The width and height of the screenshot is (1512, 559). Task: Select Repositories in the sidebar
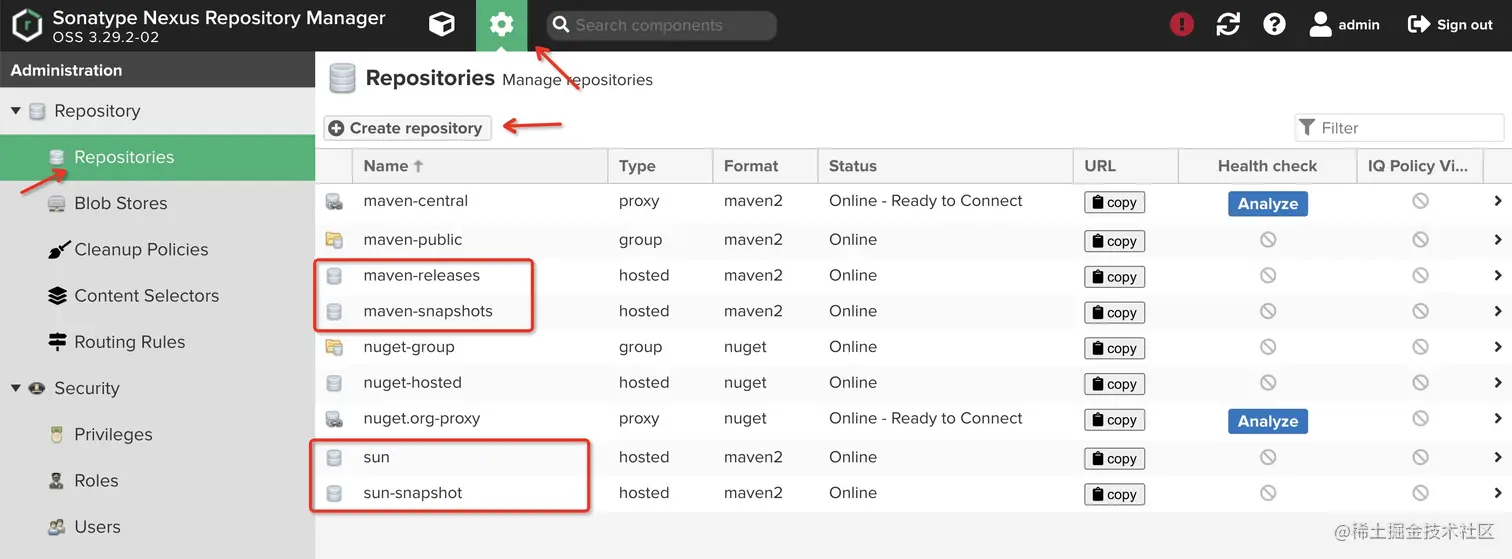tap(157, 157)
